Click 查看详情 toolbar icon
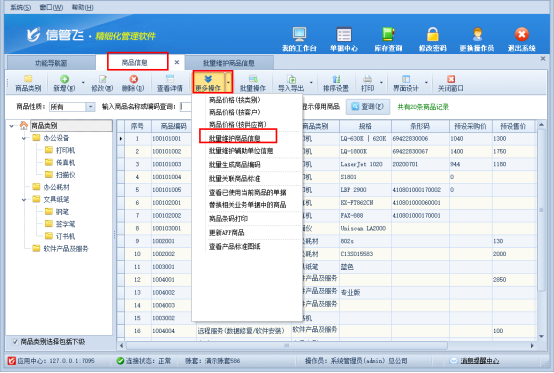This screenshot has width=554, height=373. tap(170, 83)
